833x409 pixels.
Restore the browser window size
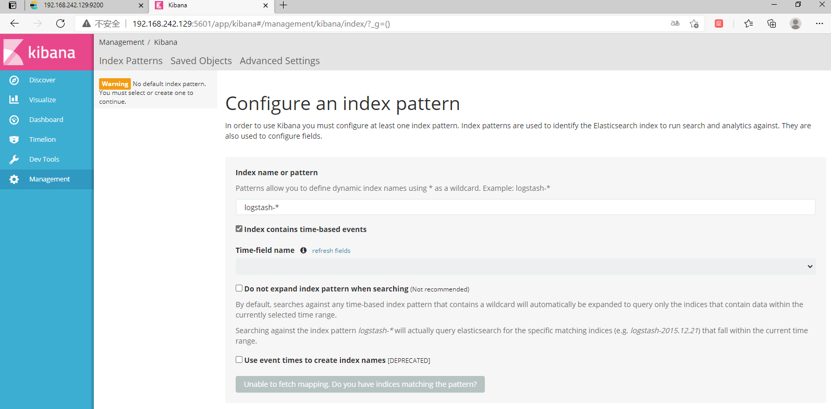pos(797,5)
